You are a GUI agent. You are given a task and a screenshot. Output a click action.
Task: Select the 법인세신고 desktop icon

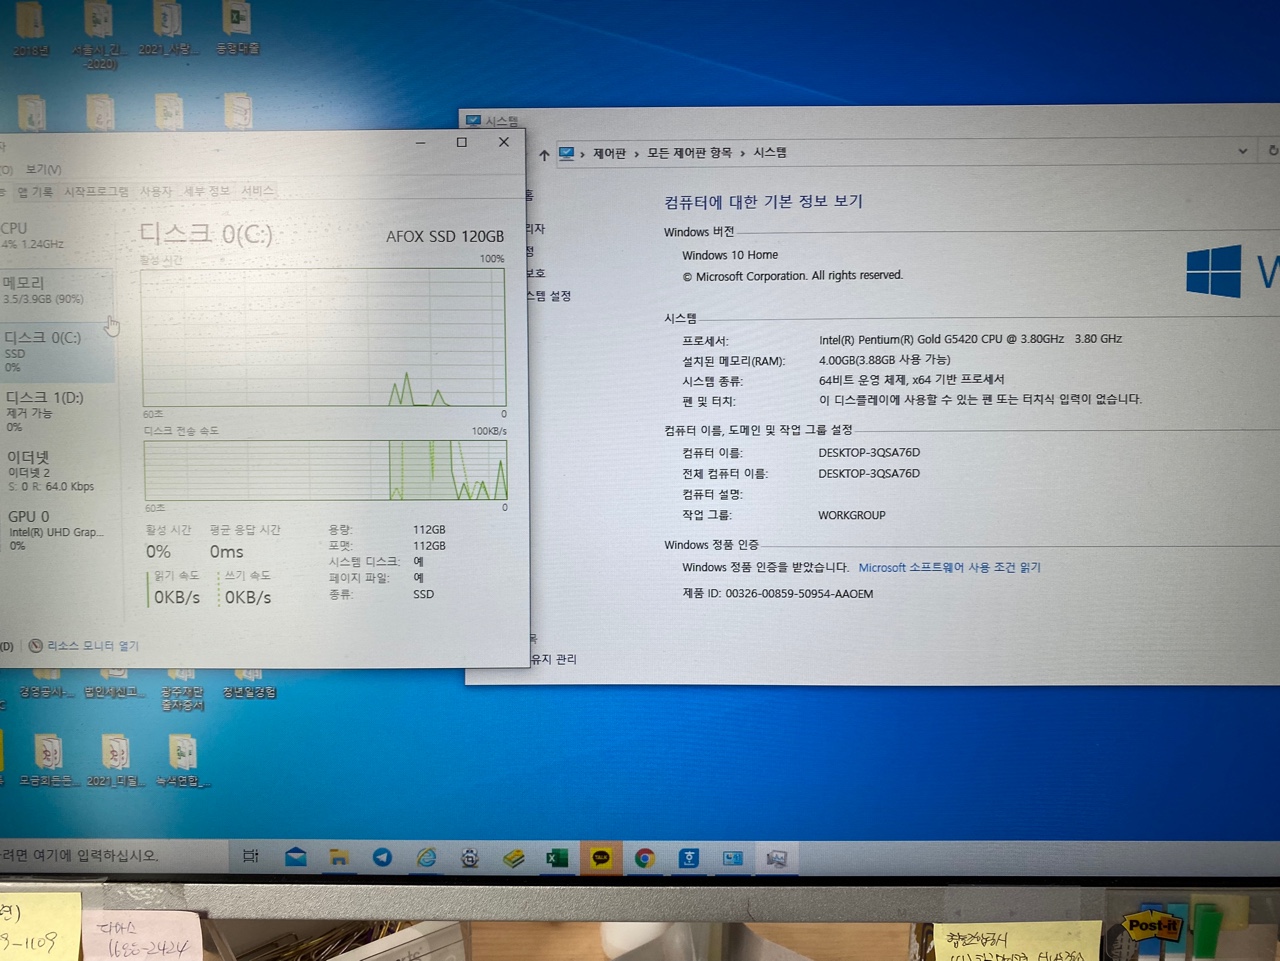tap(113, 684)
